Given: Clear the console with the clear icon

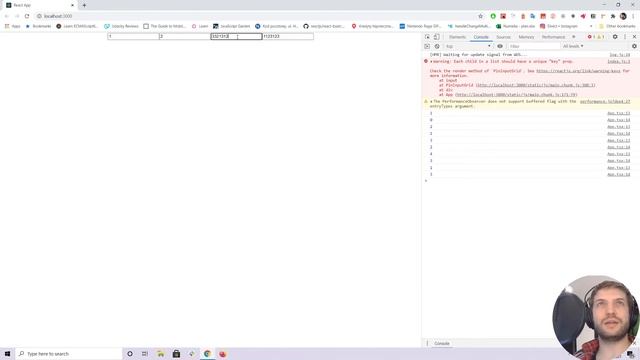Looking at the screenshot, I should click(437, 46).
